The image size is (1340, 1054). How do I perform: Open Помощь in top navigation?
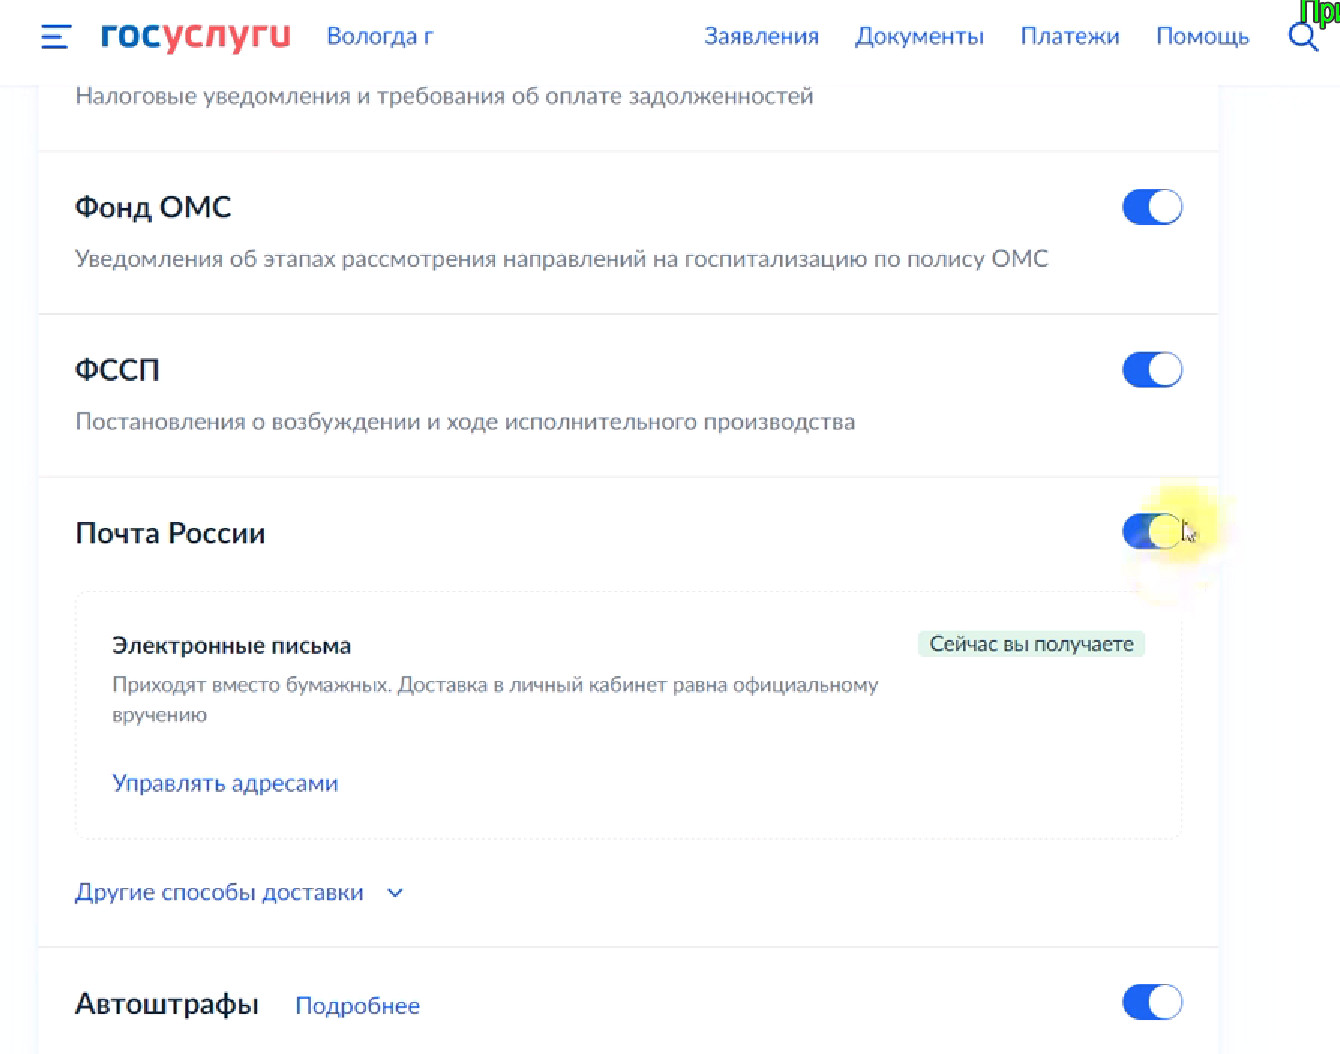coord(1202,37)
